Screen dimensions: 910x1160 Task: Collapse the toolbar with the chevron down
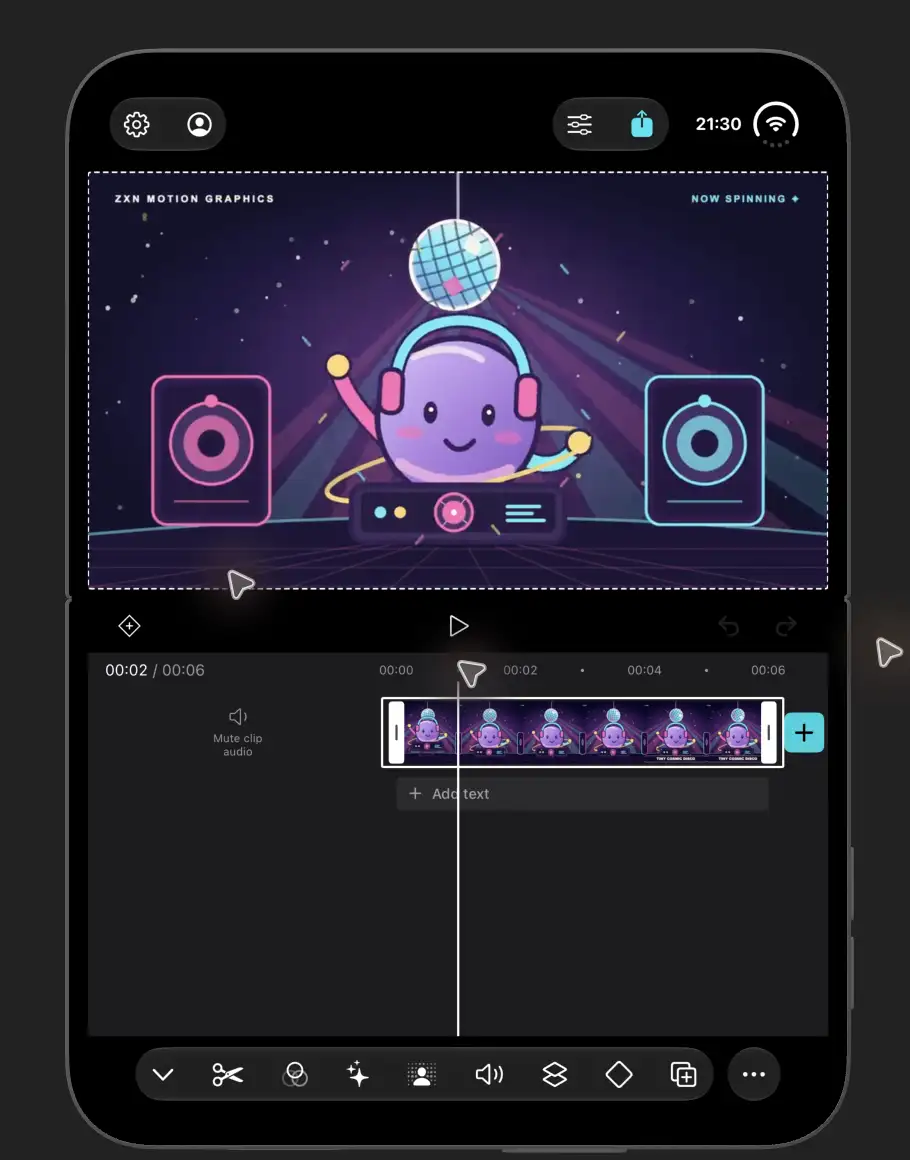163,1074
